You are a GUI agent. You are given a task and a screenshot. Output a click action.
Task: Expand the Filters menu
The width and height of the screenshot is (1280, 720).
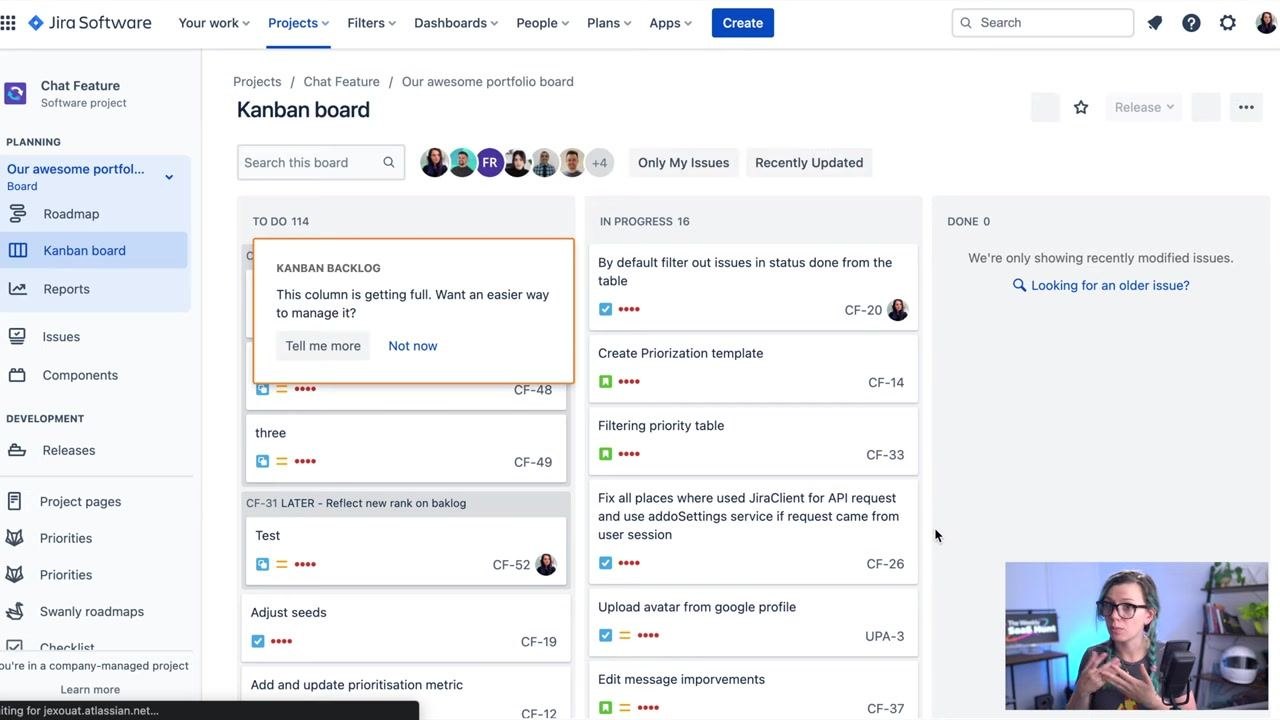(x=371, y=22)
